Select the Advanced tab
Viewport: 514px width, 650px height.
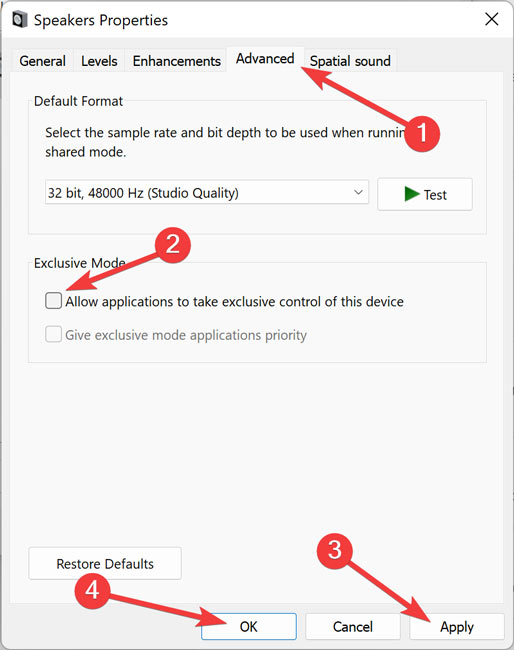pos(265,59)
